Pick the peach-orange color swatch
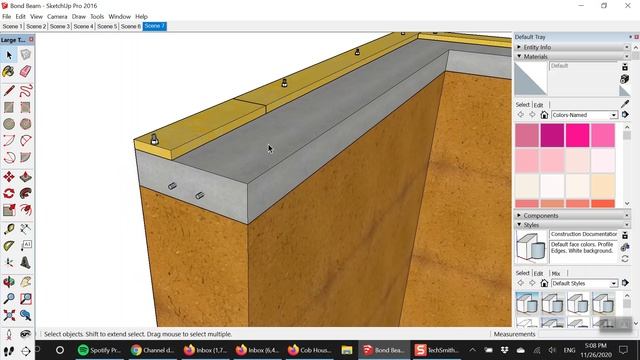The image size is (640, 360). click(603, 186)
